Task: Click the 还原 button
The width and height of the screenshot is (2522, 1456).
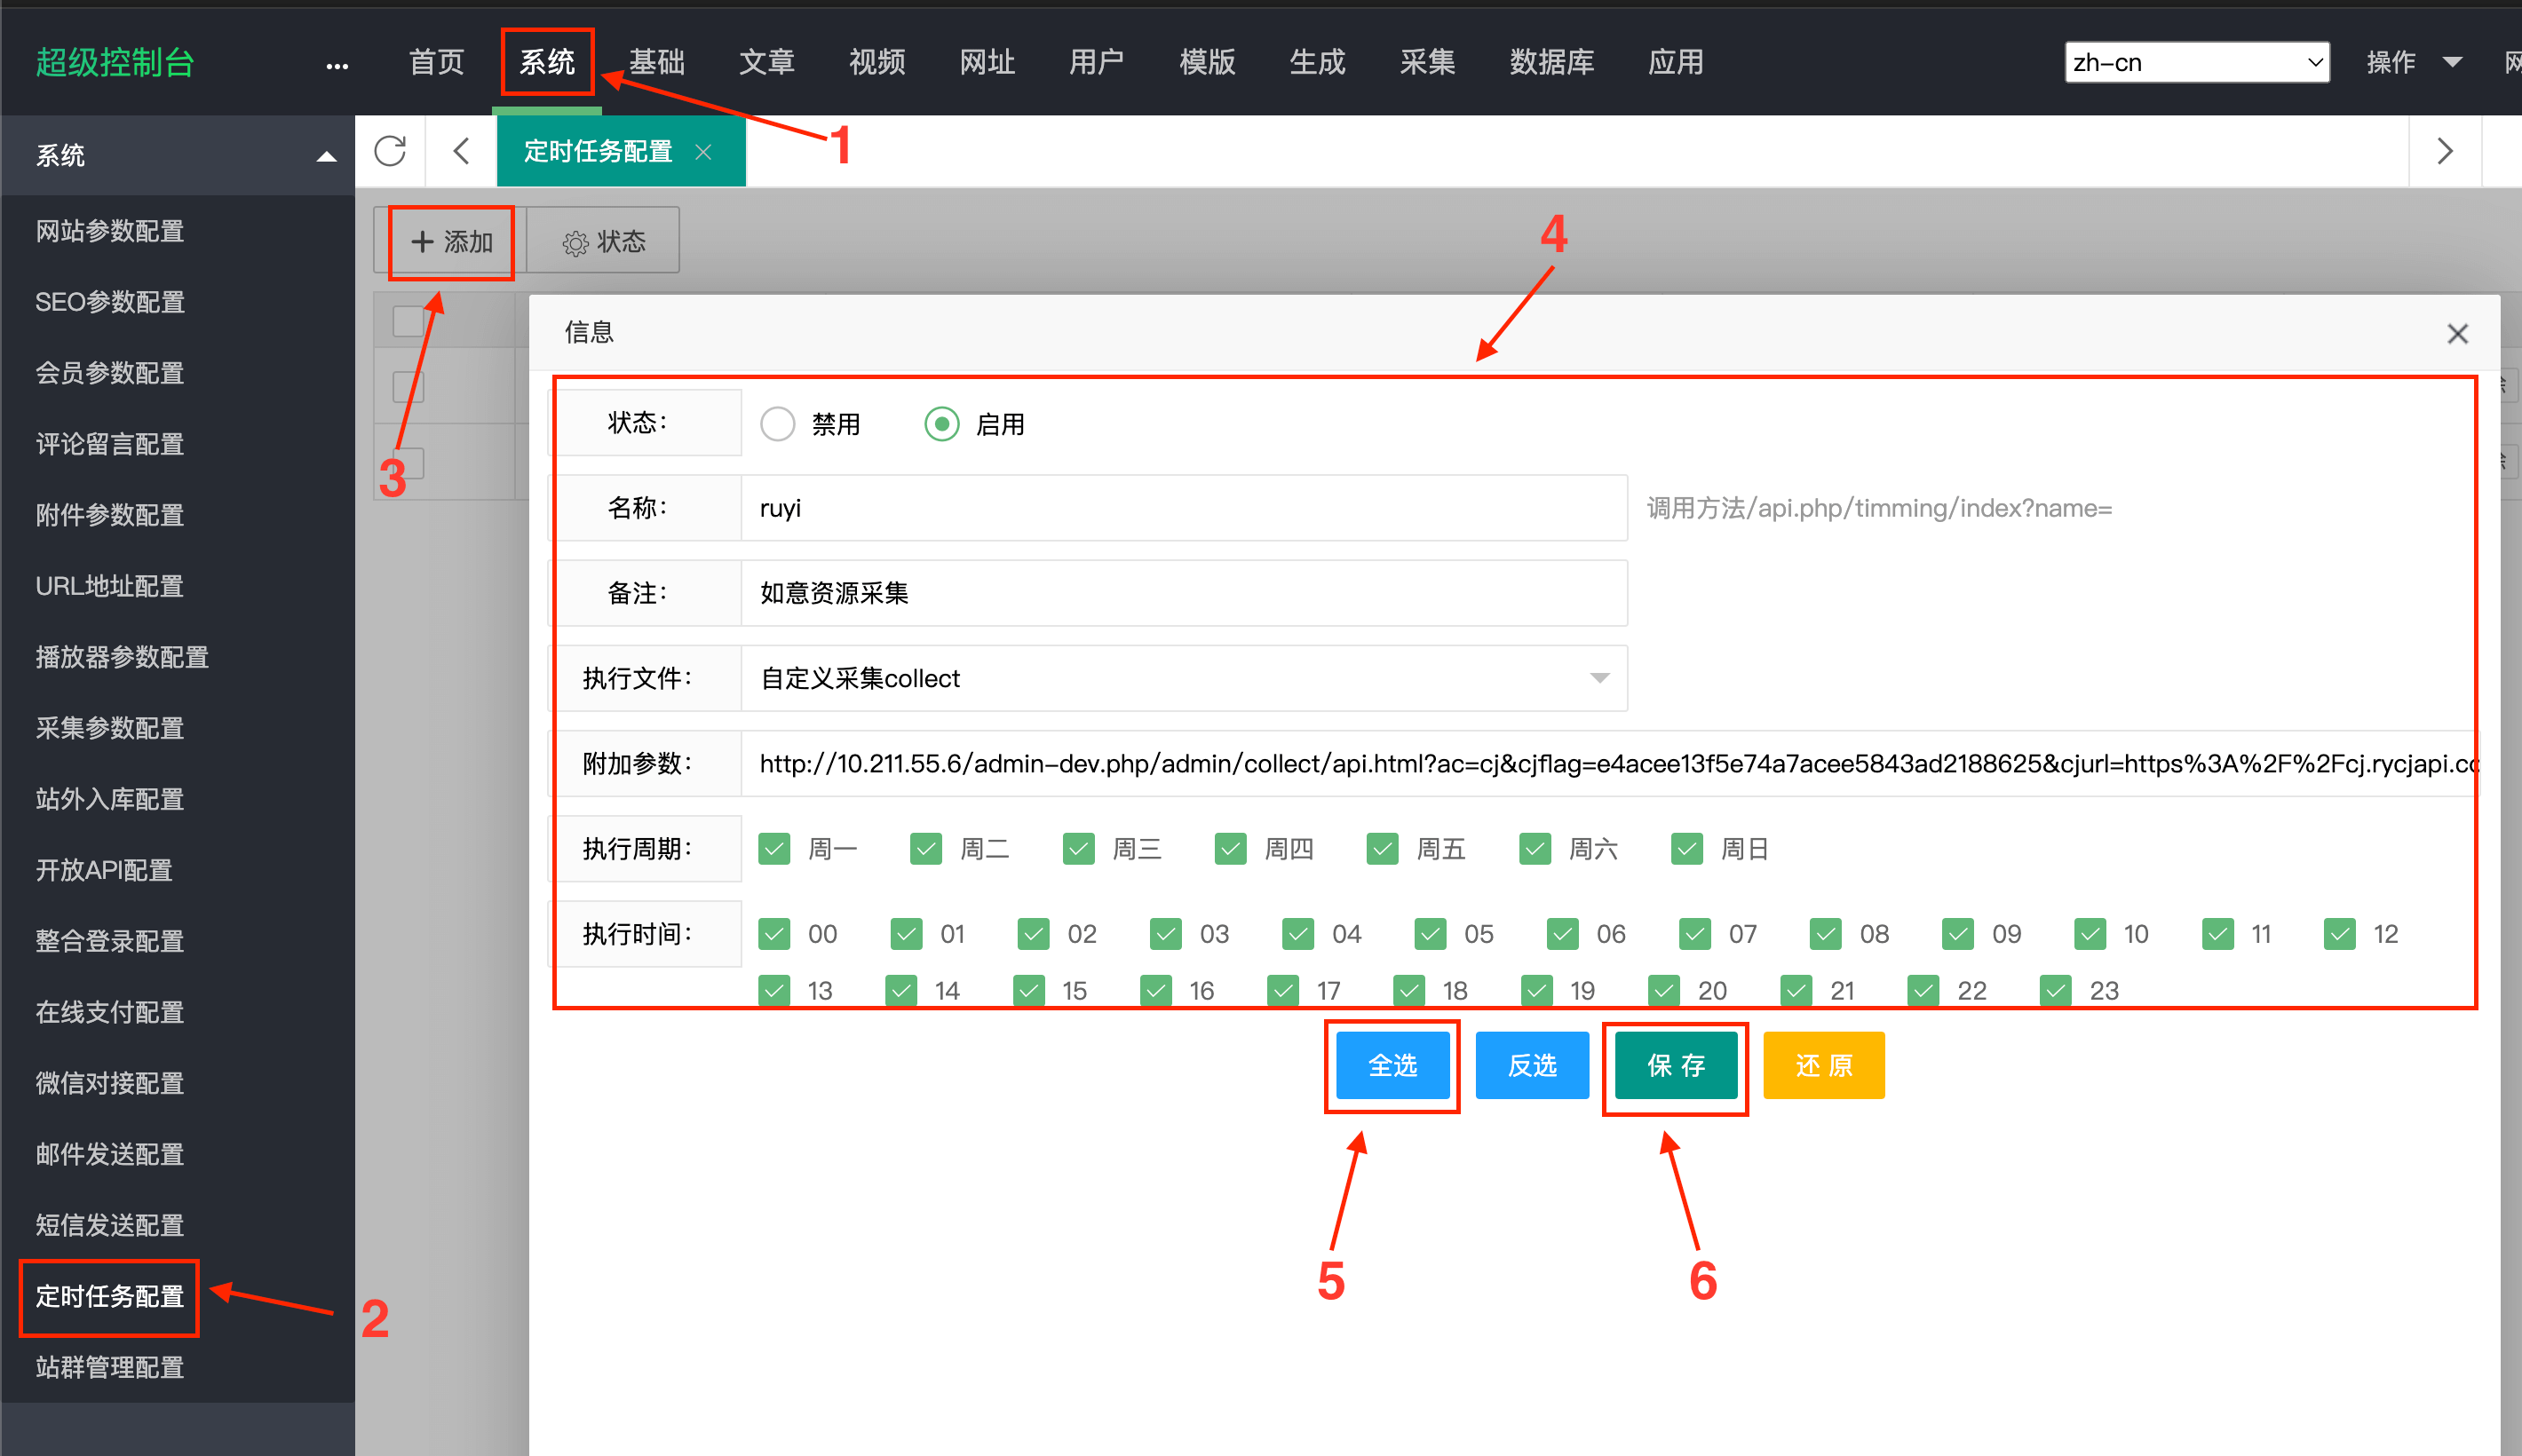Action: point(1823,1065)
